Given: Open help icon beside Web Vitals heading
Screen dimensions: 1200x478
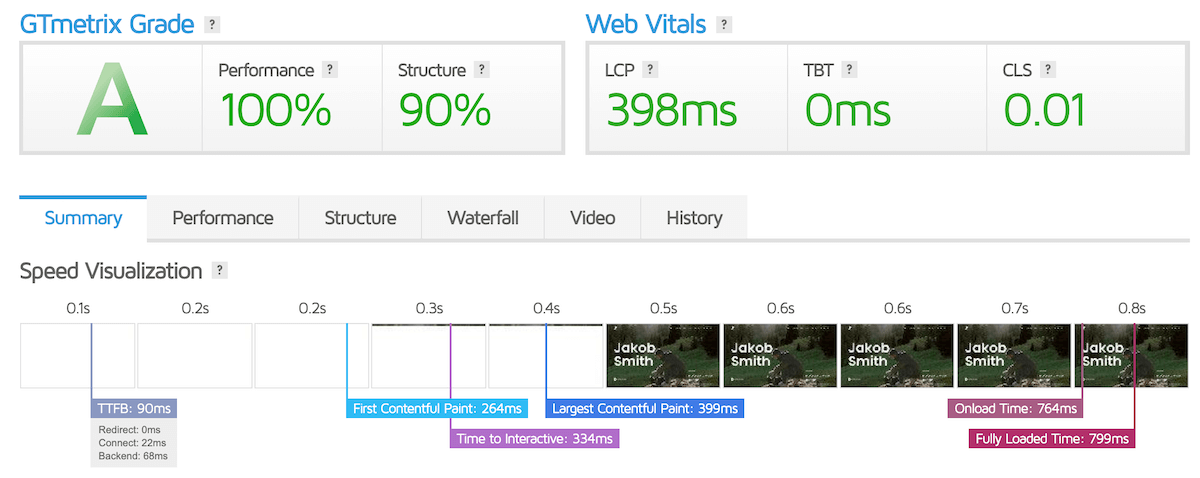Looking at the screenshot, I should 724,24.
